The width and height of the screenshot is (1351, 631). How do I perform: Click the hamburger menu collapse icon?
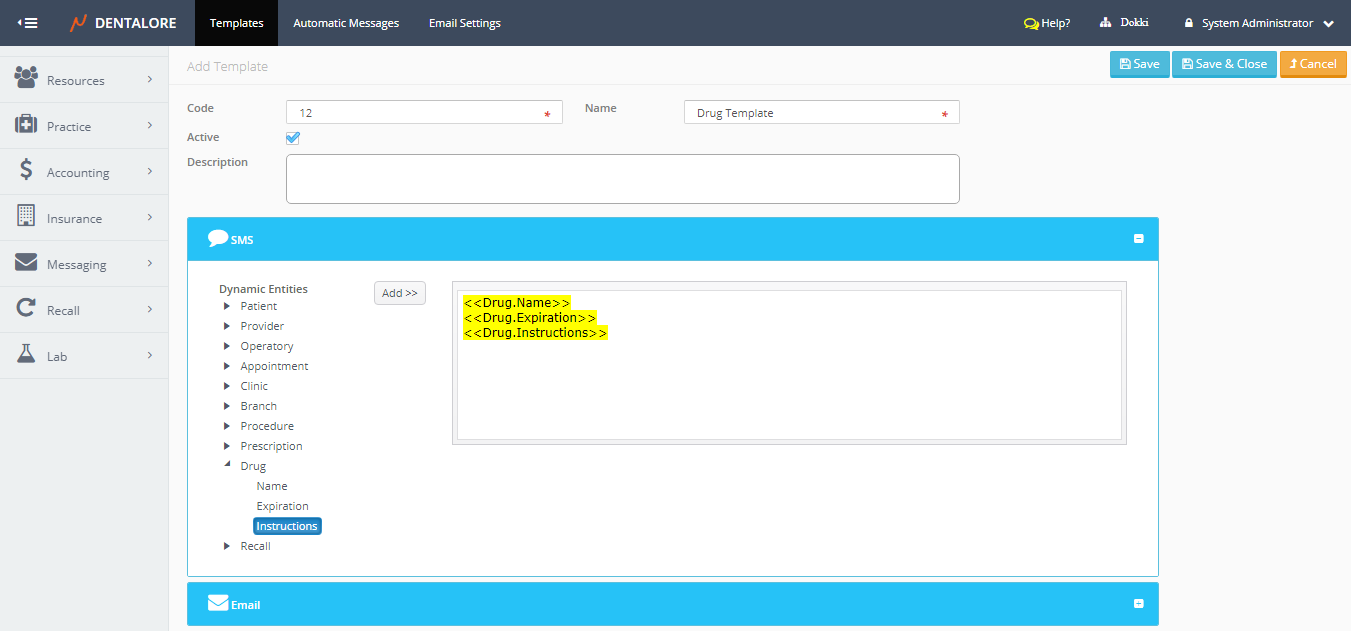28,23
